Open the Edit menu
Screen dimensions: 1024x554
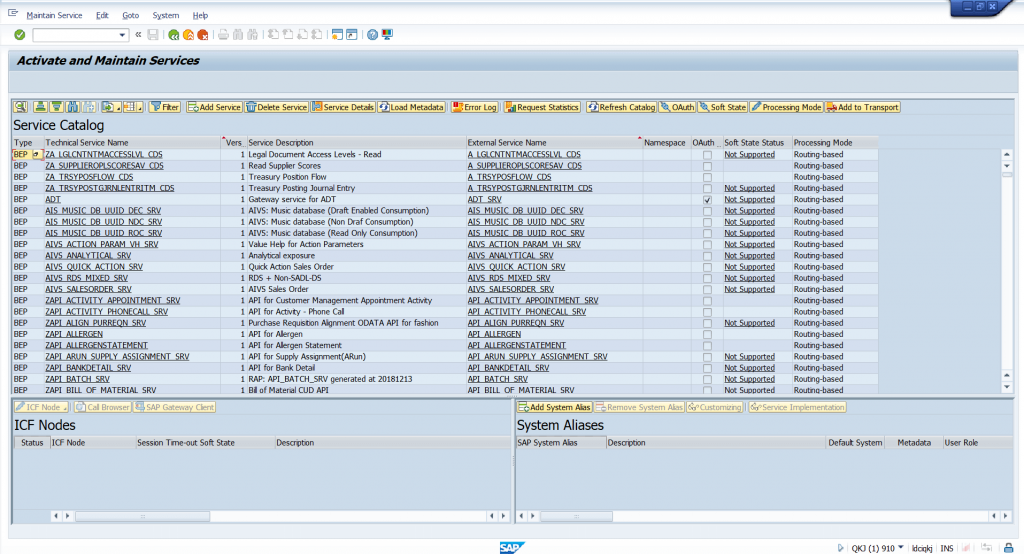[102, 15]
